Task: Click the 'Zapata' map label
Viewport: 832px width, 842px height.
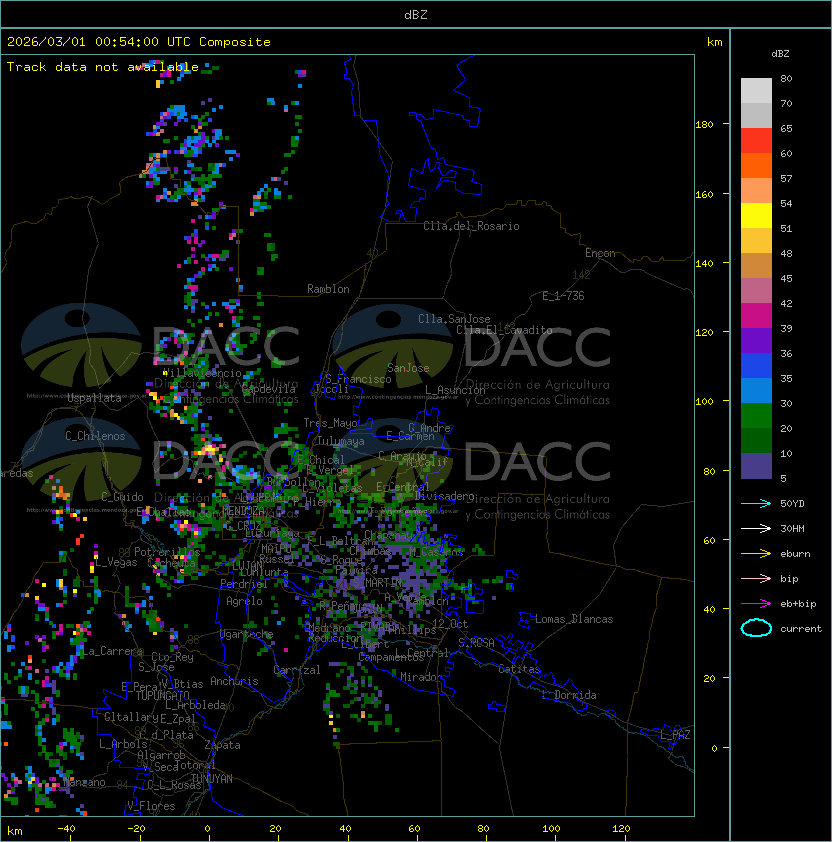Action: click(222, 745)
